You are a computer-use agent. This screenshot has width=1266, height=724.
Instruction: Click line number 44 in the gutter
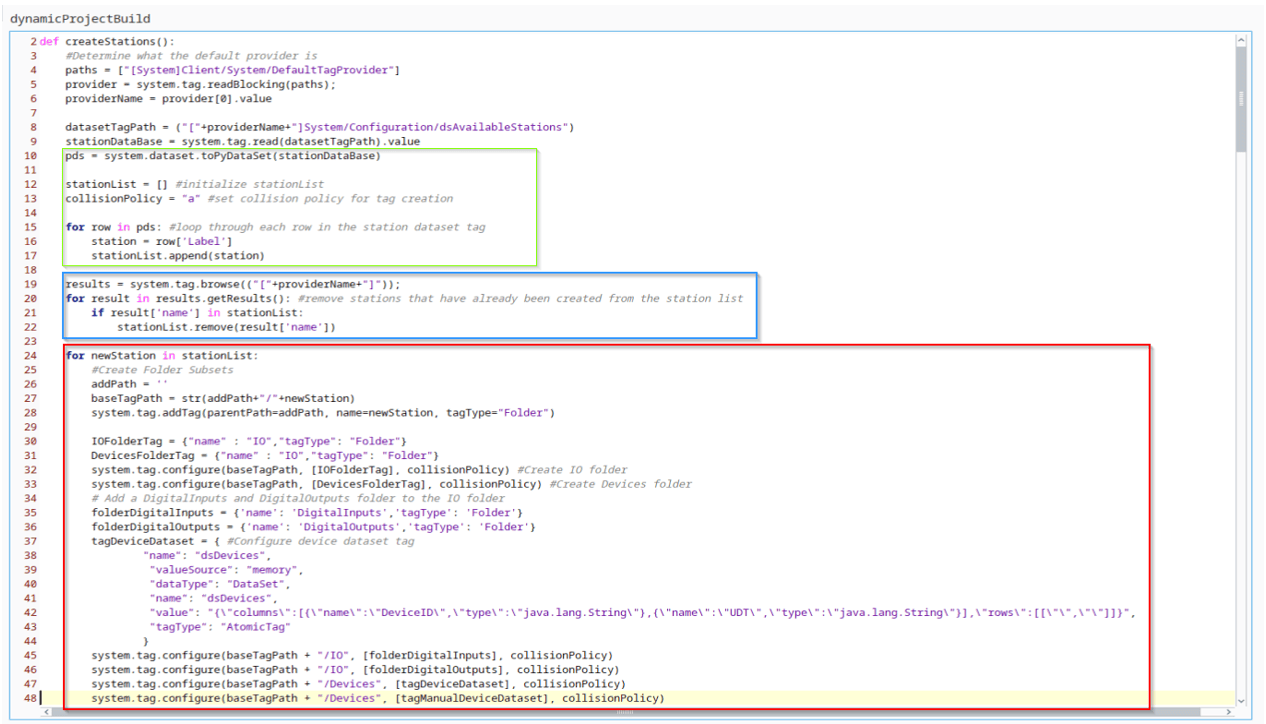pyautogui.click(x=30, y=641)
